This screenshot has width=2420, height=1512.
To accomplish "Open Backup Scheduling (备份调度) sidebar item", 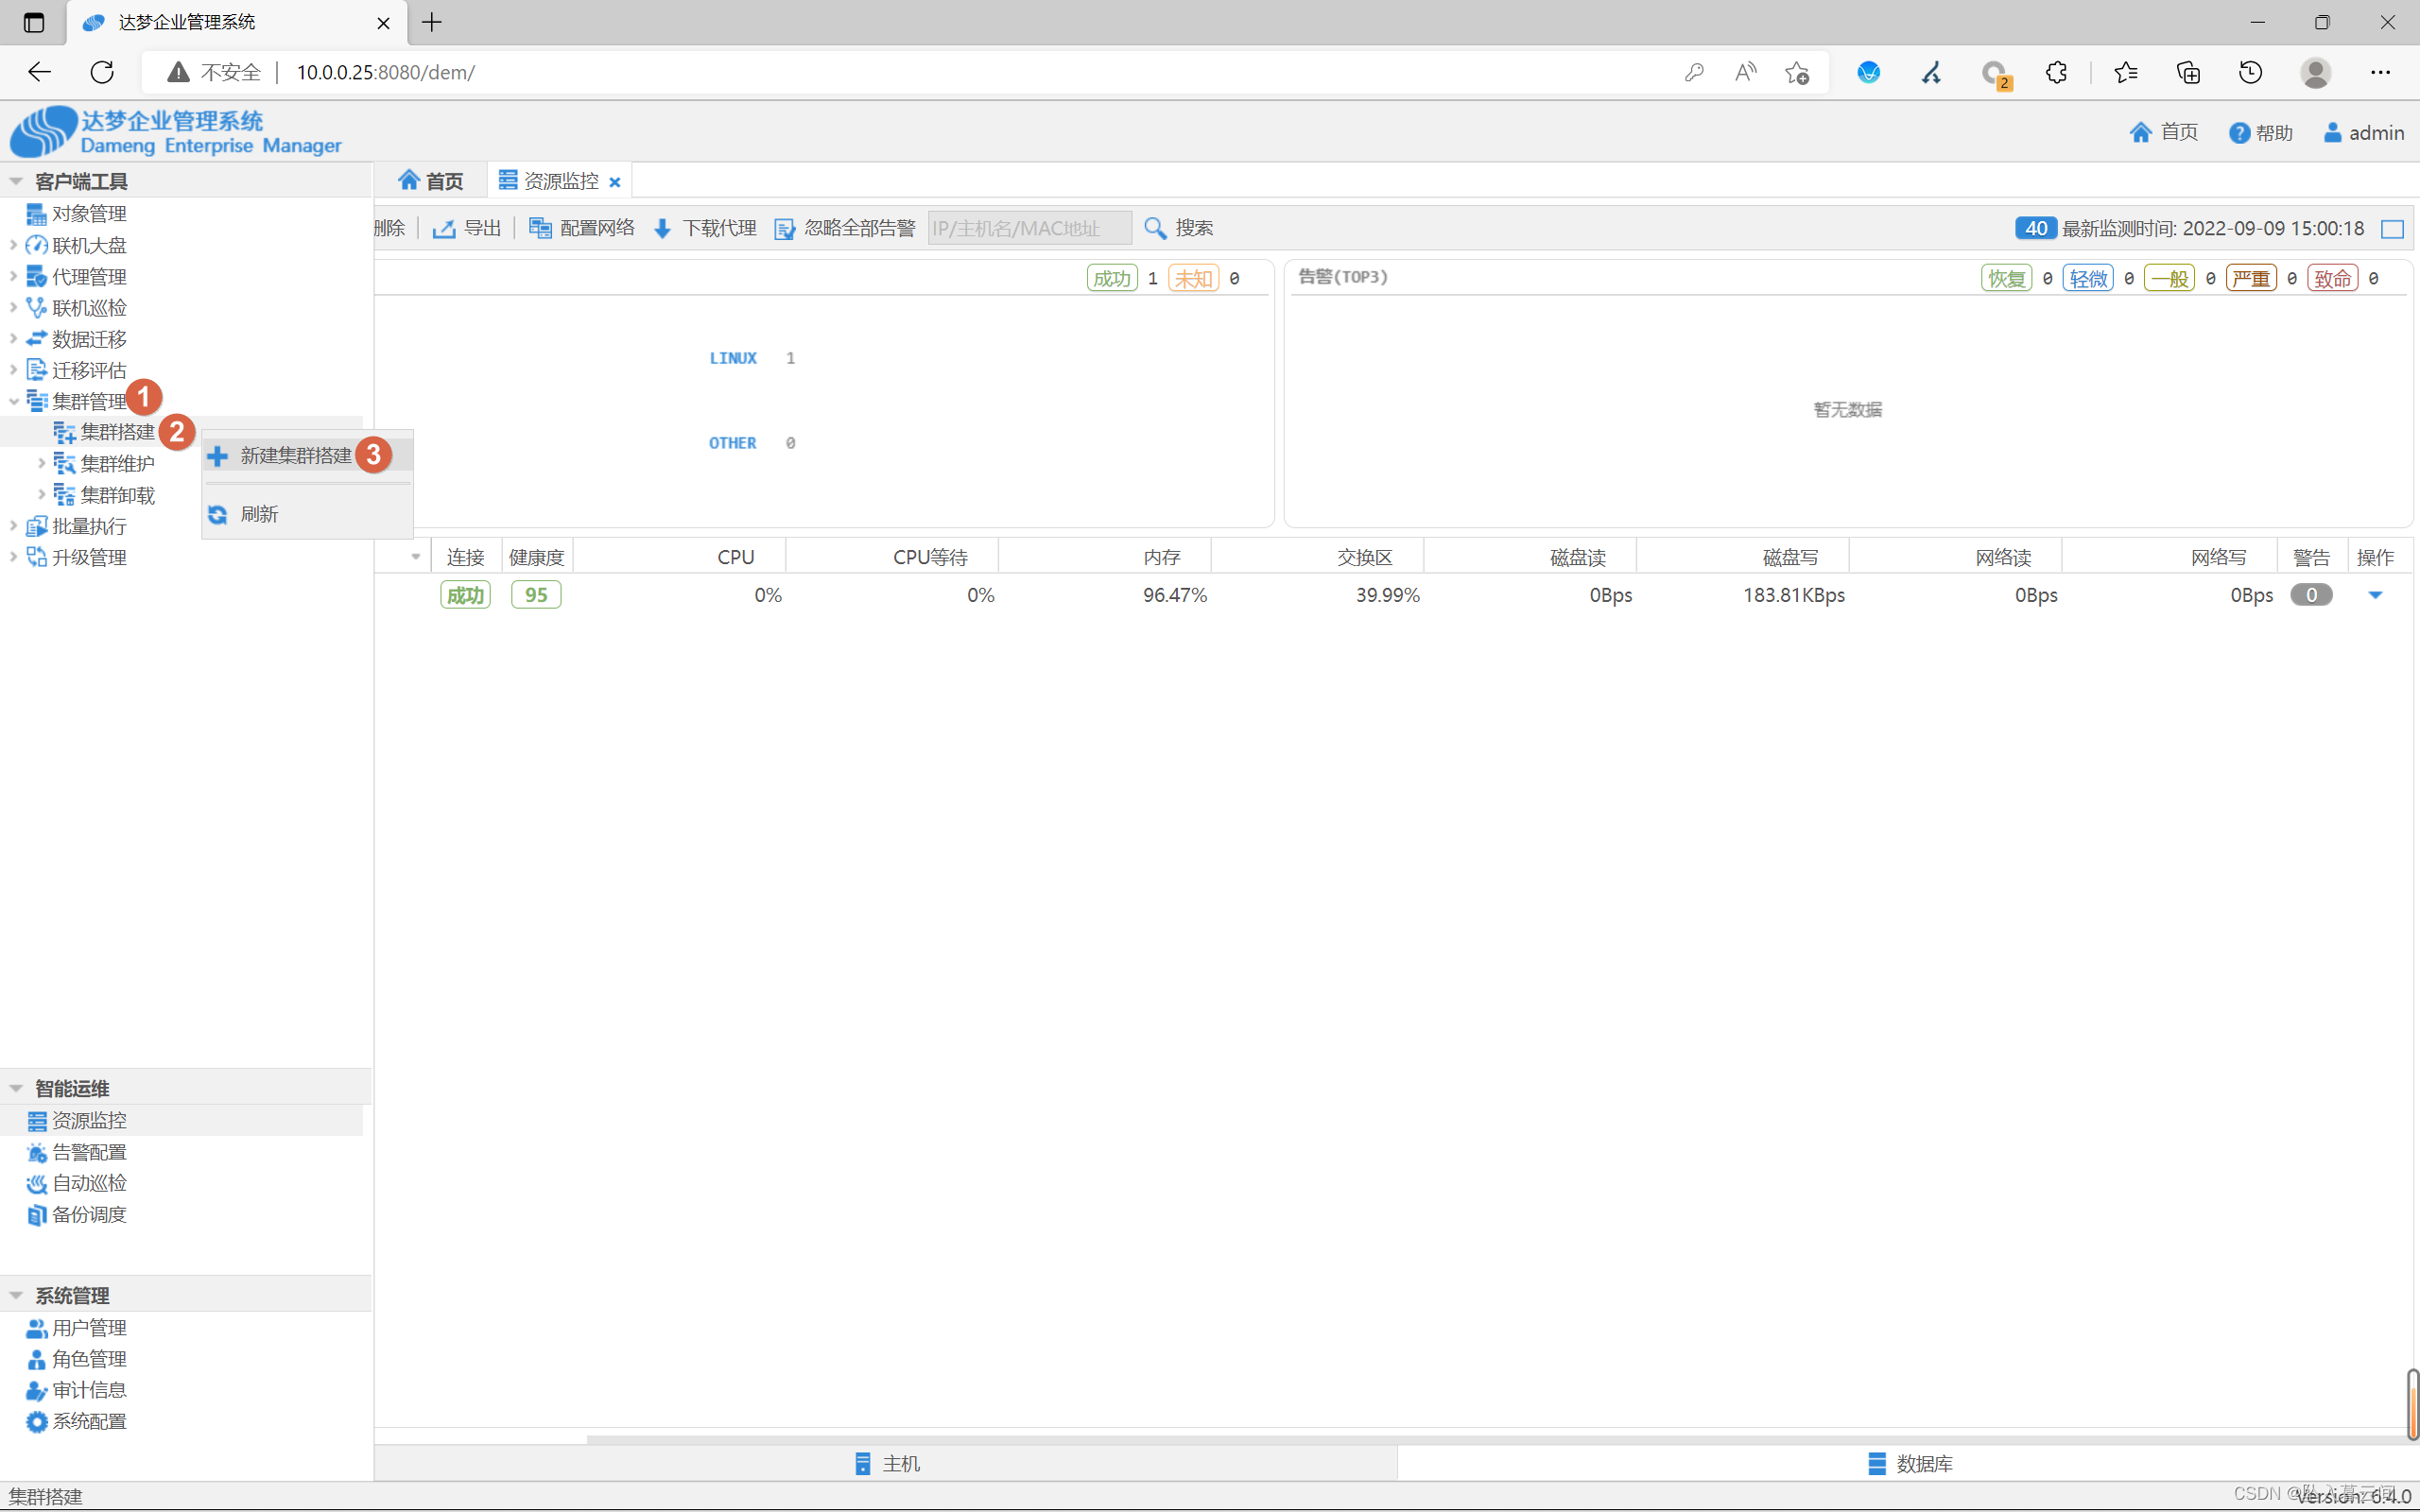I will click(x=88, y=1214).
